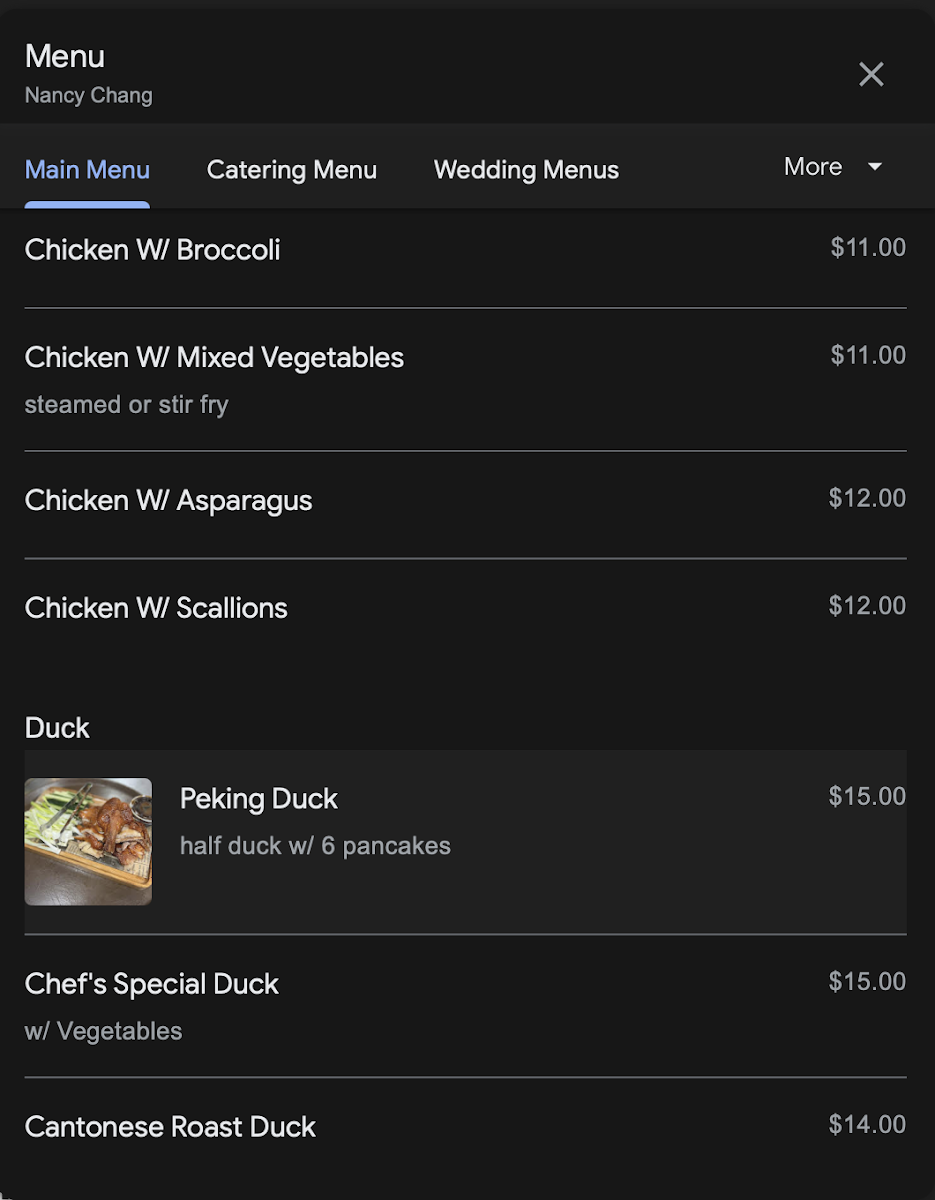The width and height of the screenshot is (935, 1200).
Task: Click the dropdown arrow beside More
Action: point(875,167)
